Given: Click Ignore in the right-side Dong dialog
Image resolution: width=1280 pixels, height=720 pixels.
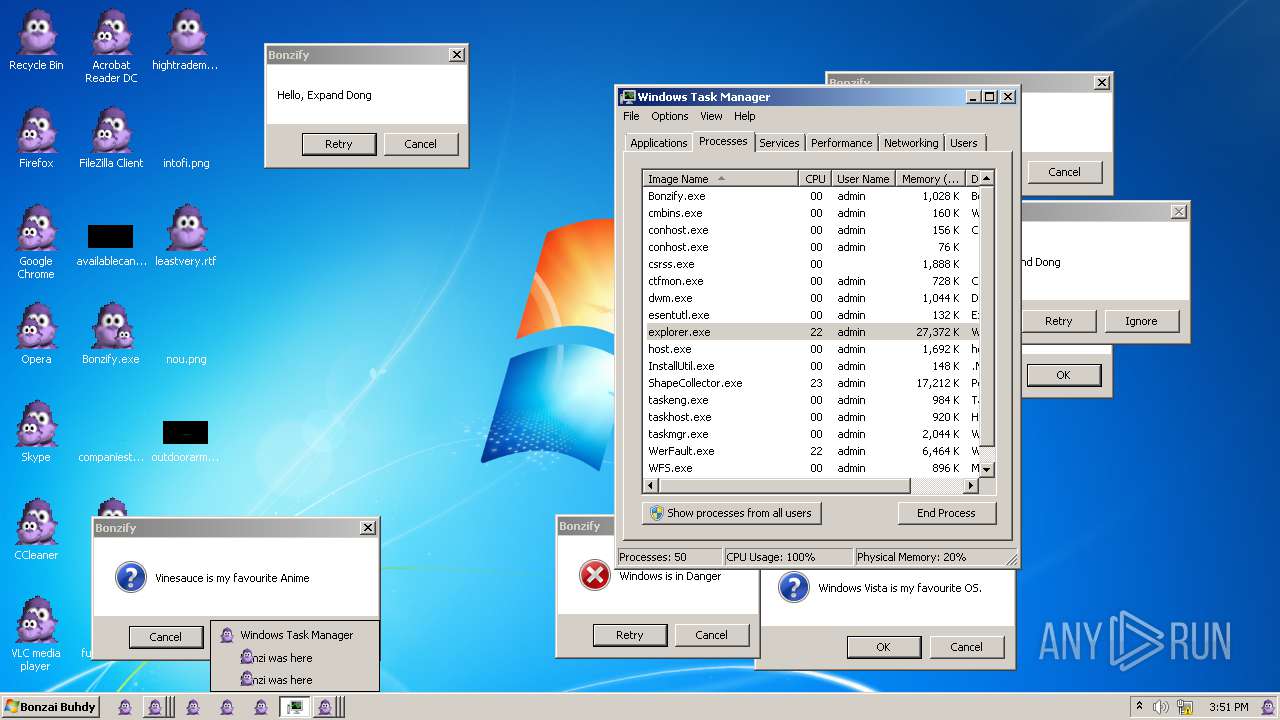Looking at the screenshot, I should pyautogui.click(x=1141, y=321).
